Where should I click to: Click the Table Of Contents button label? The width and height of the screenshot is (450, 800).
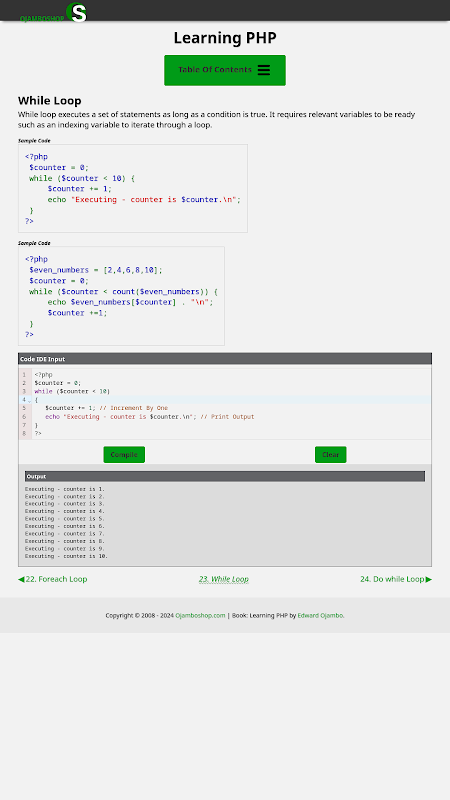(215, 70)
